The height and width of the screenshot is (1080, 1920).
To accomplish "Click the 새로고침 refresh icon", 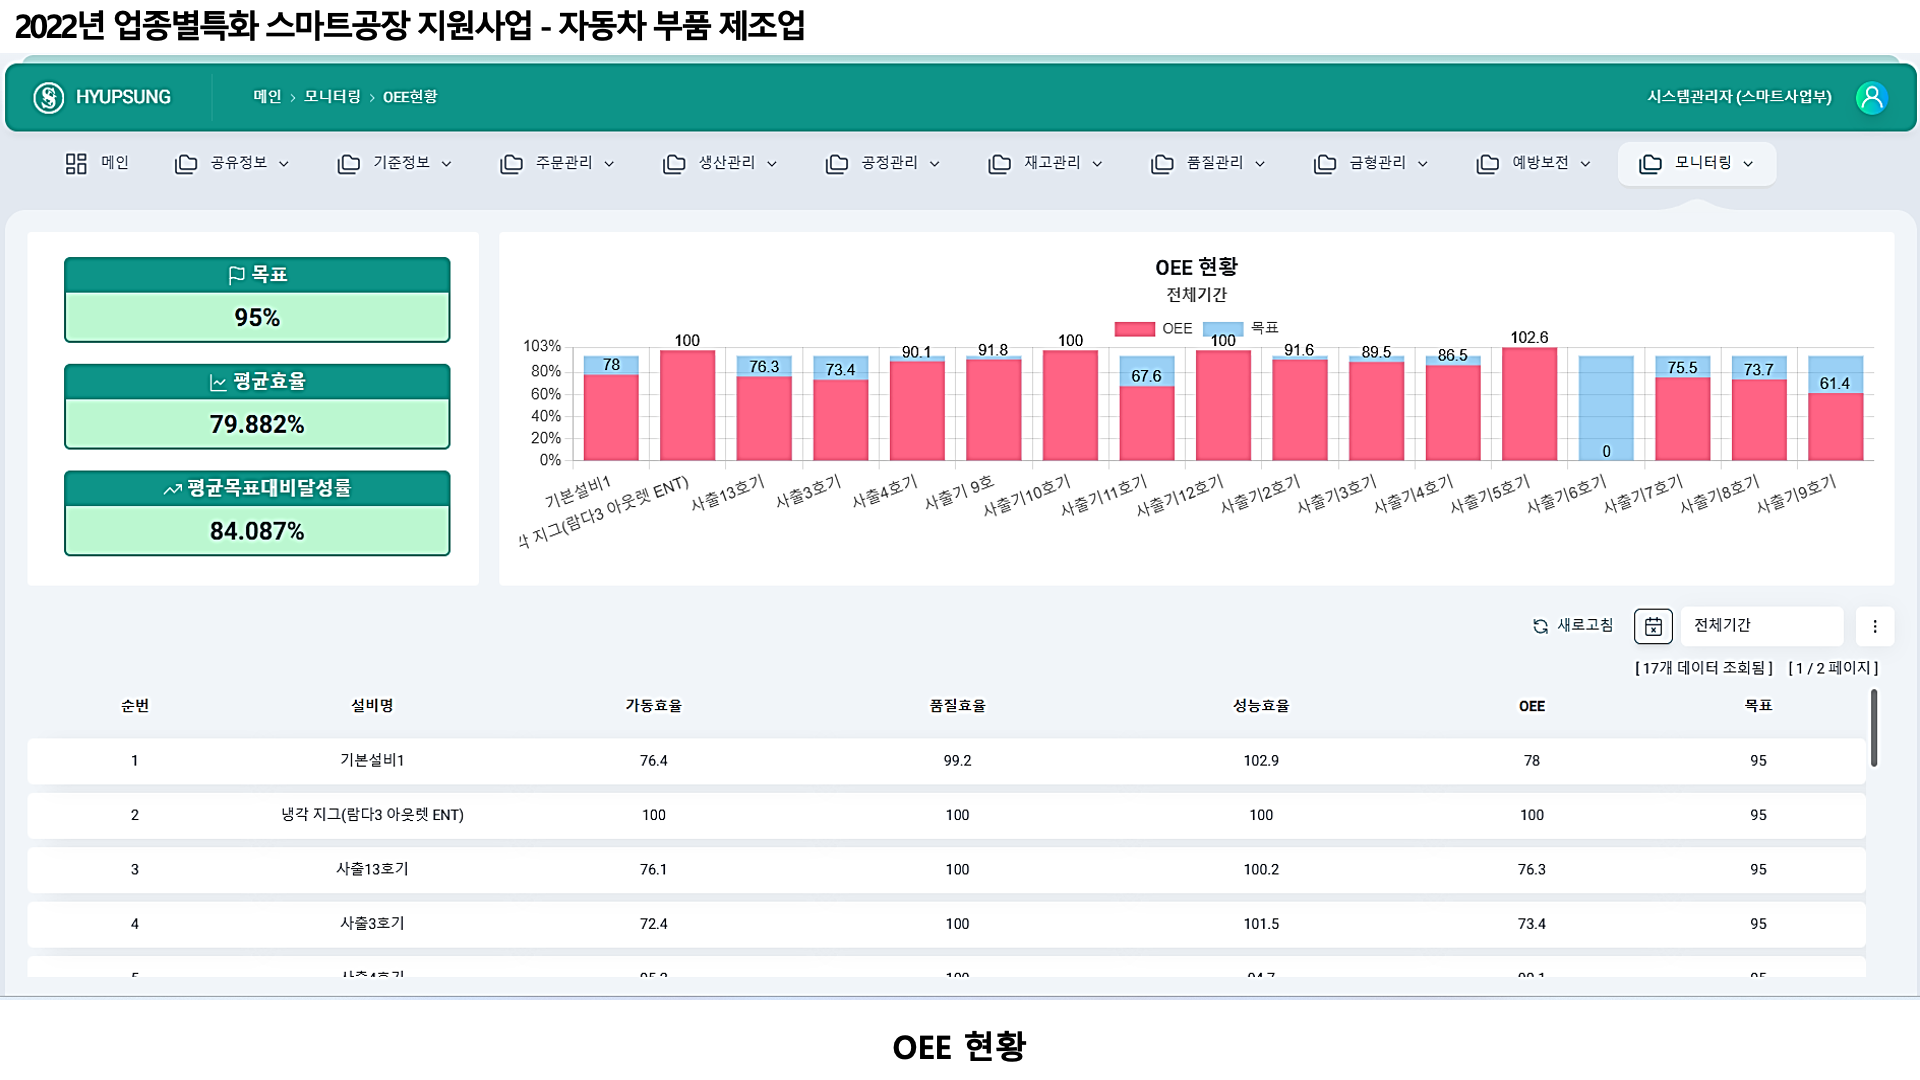I will point(1540,626).
